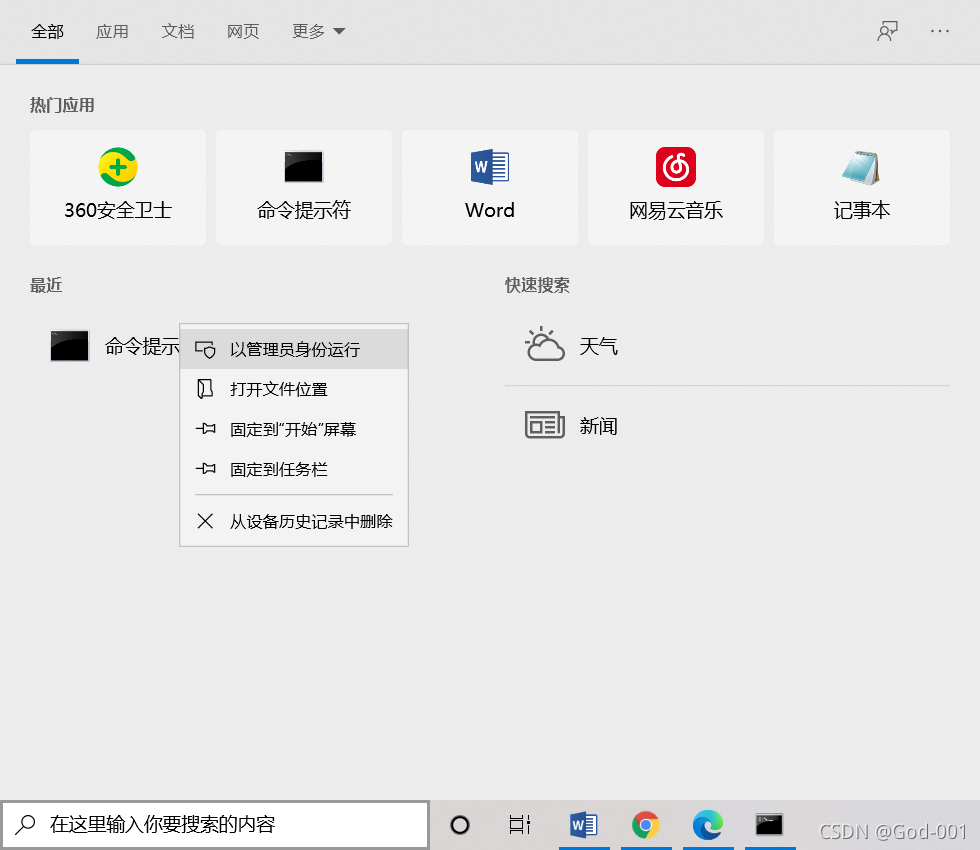Click the Cortana circle taskbar icon
This screenshot has height=850, width=980.
(460, 825)
